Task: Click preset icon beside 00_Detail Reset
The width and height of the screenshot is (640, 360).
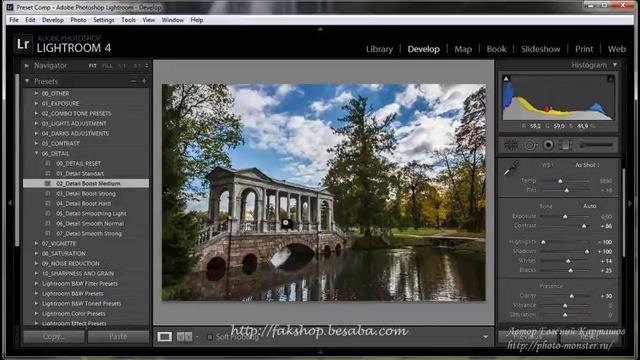Action: click(48, 163)
